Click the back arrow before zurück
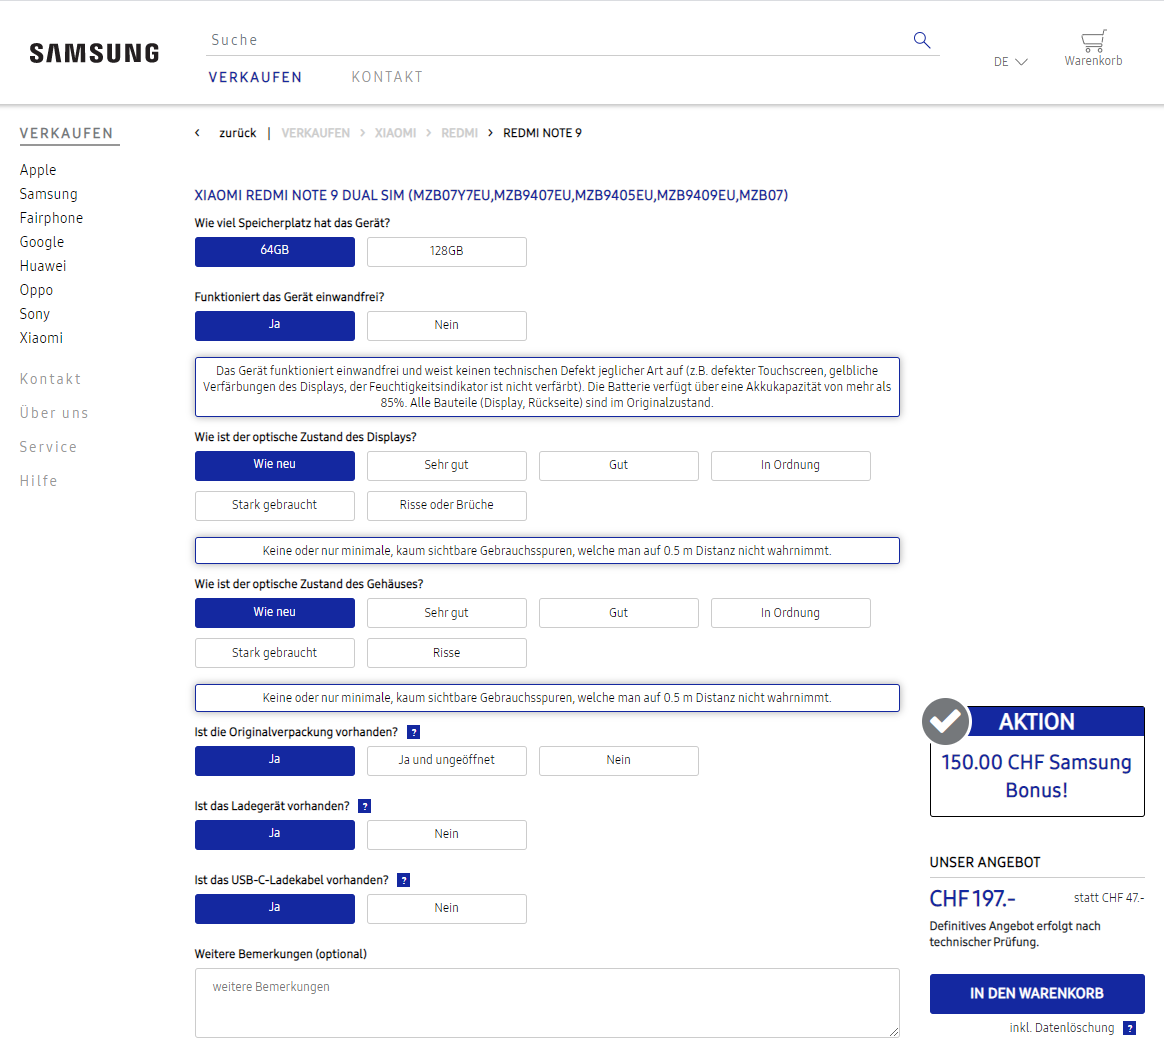Viewport: 1164px width, 1060px height. tap(197, 133)
